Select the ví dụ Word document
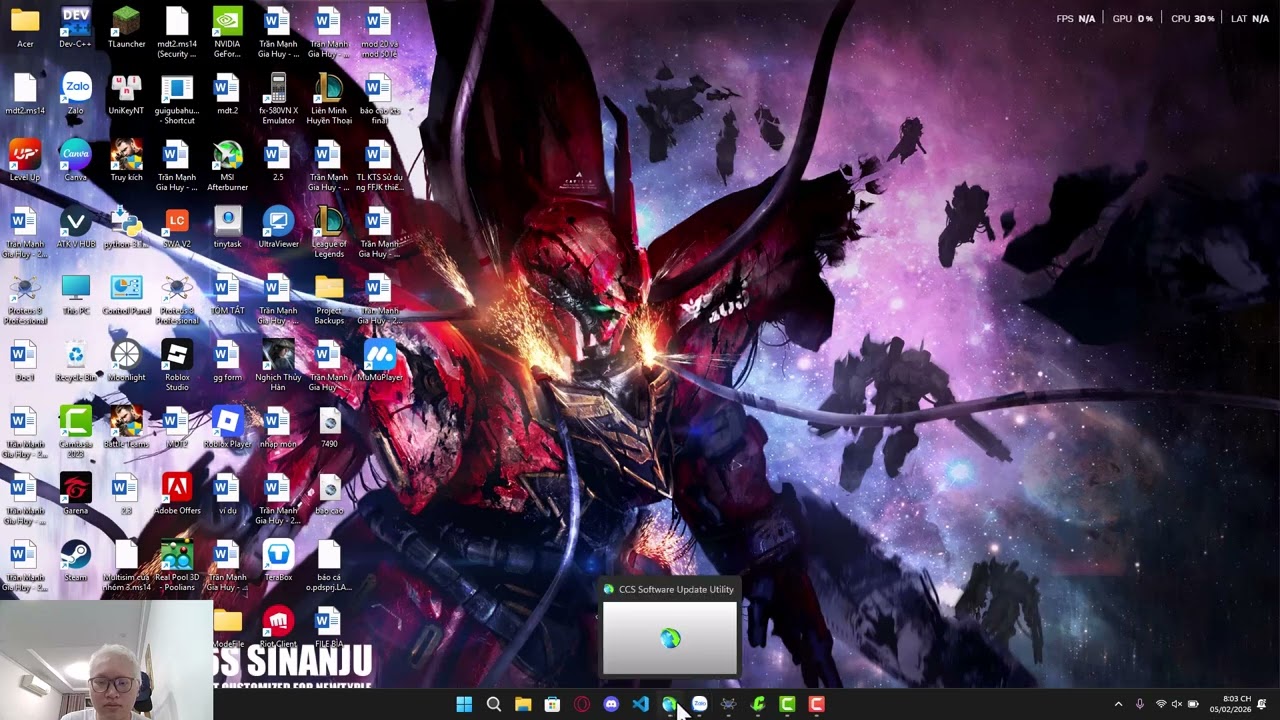The width and height of the screenshot is (1280, 720). point(227,494)
